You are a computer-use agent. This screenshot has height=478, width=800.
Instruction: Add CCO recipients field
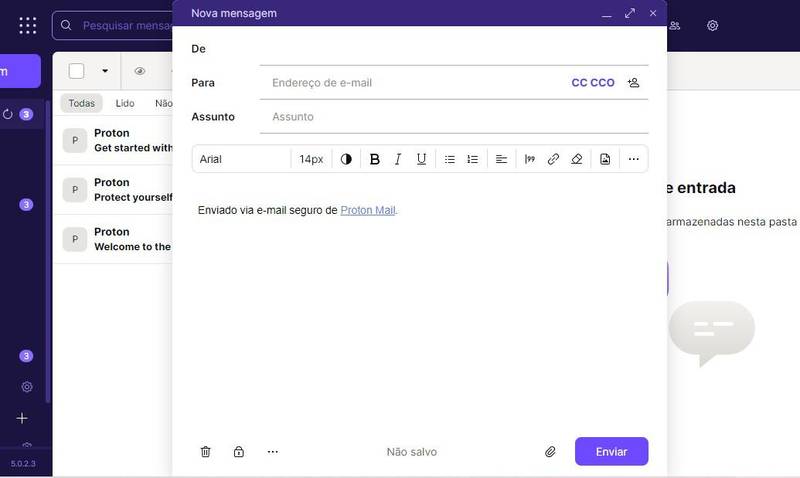point(603,83)
